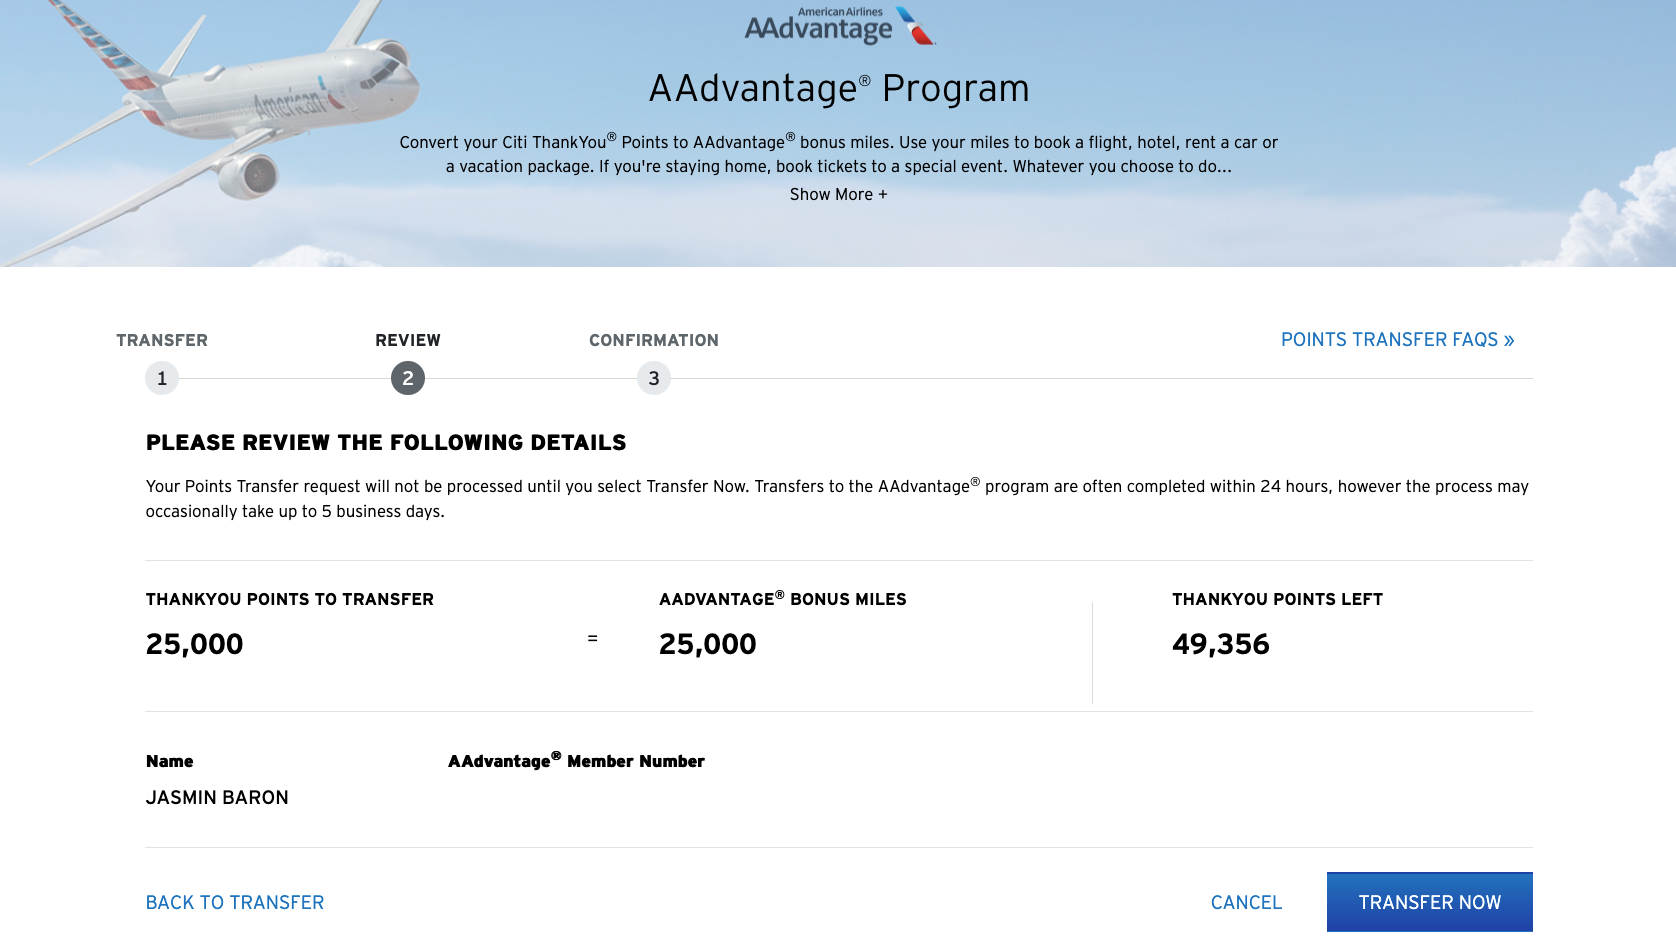
Task: Click the AAdvantage Program heading
Action: pyautogui.click(x=839, y=88)
